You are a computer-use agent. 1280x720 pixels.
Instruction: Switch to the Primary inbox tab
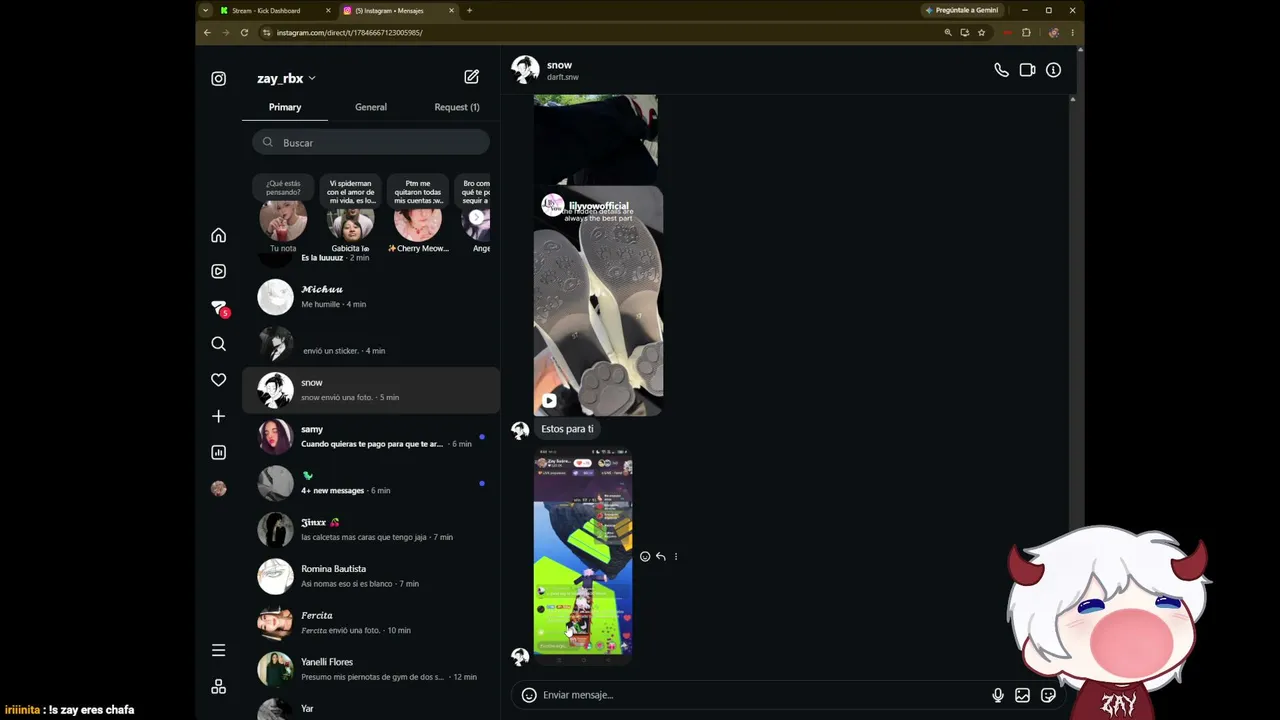pos(285,107)
